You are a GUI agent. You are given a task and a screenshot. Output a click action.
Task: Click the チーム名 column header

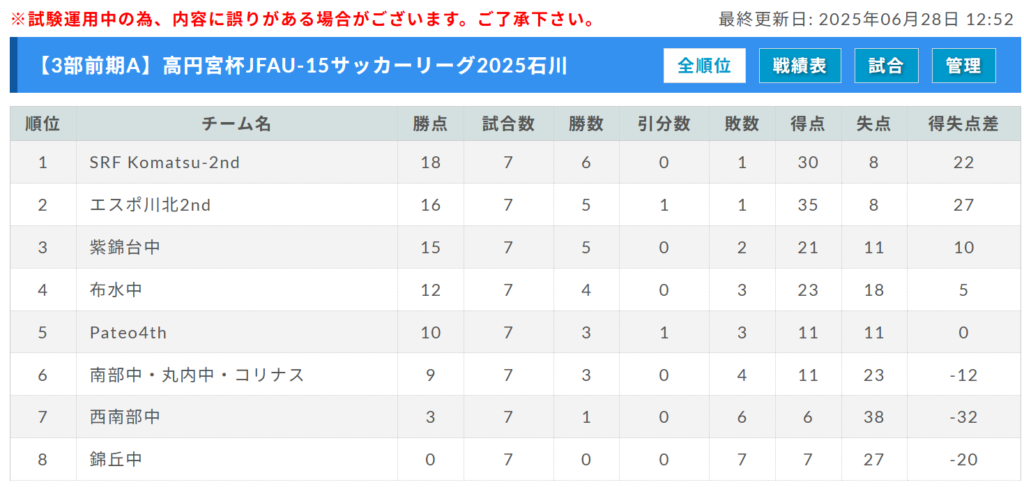click(236, 124)
